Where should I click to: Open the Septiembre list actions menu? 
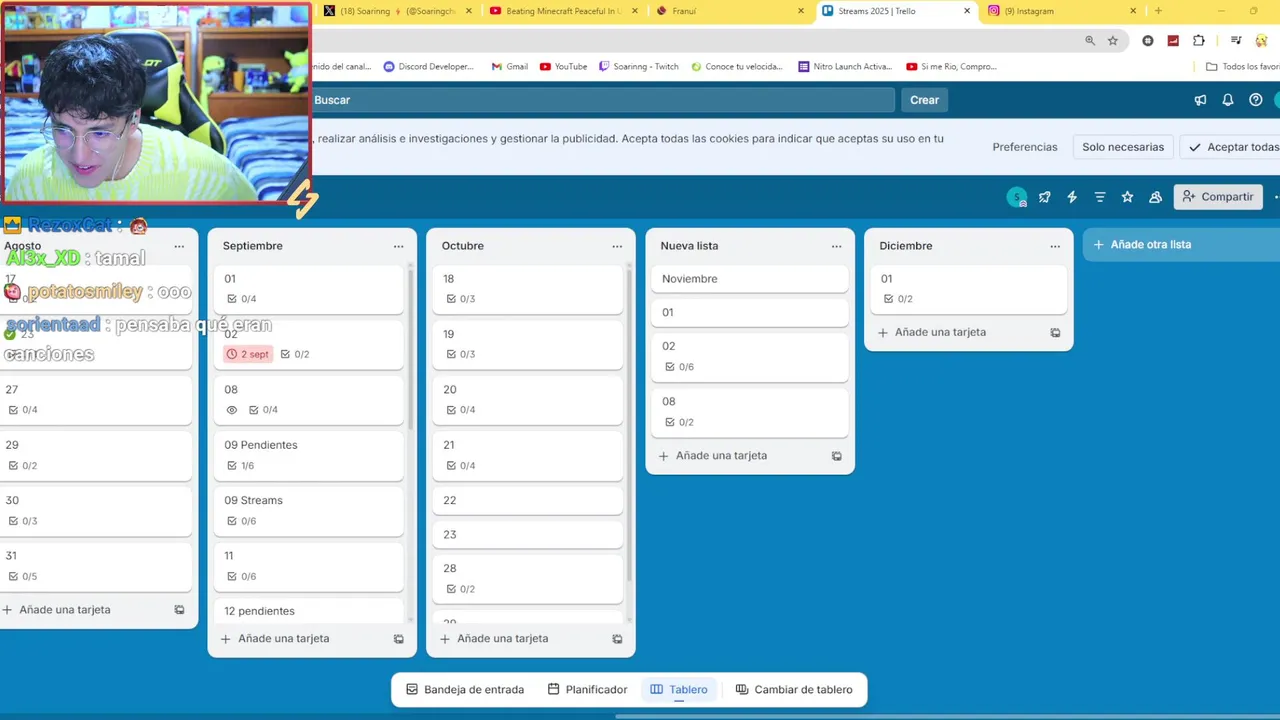point(398,246)
